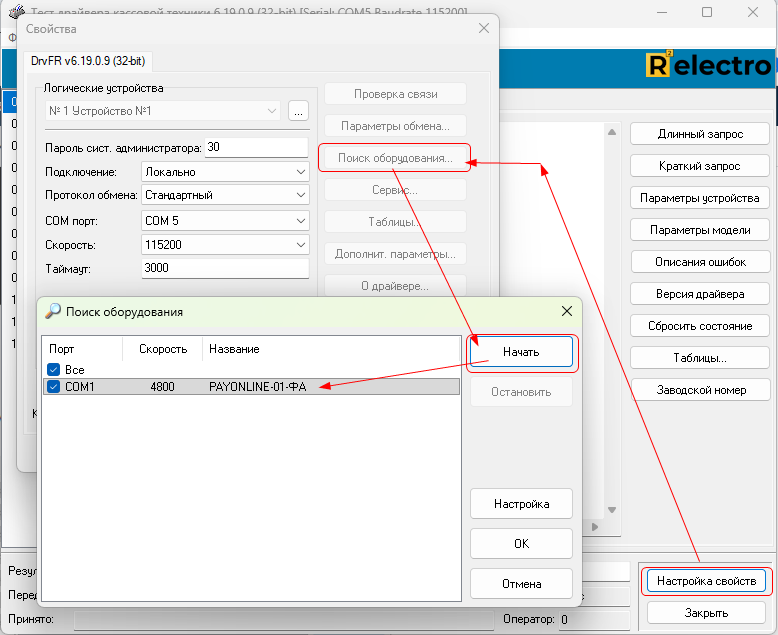This screenshot has height=635, width=778.
Task: Select the DrvFR v6.19.0.9 tab
Action: click(86, 61)
